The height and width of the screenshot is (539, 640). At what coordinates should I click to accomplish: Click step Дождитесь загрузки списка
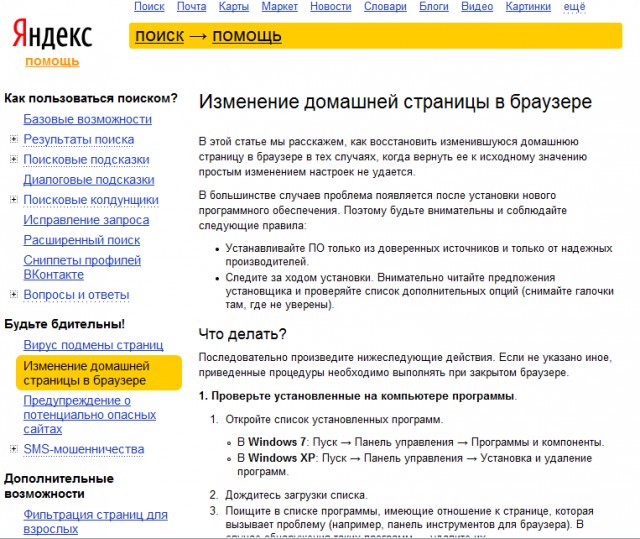pos(296,495)
